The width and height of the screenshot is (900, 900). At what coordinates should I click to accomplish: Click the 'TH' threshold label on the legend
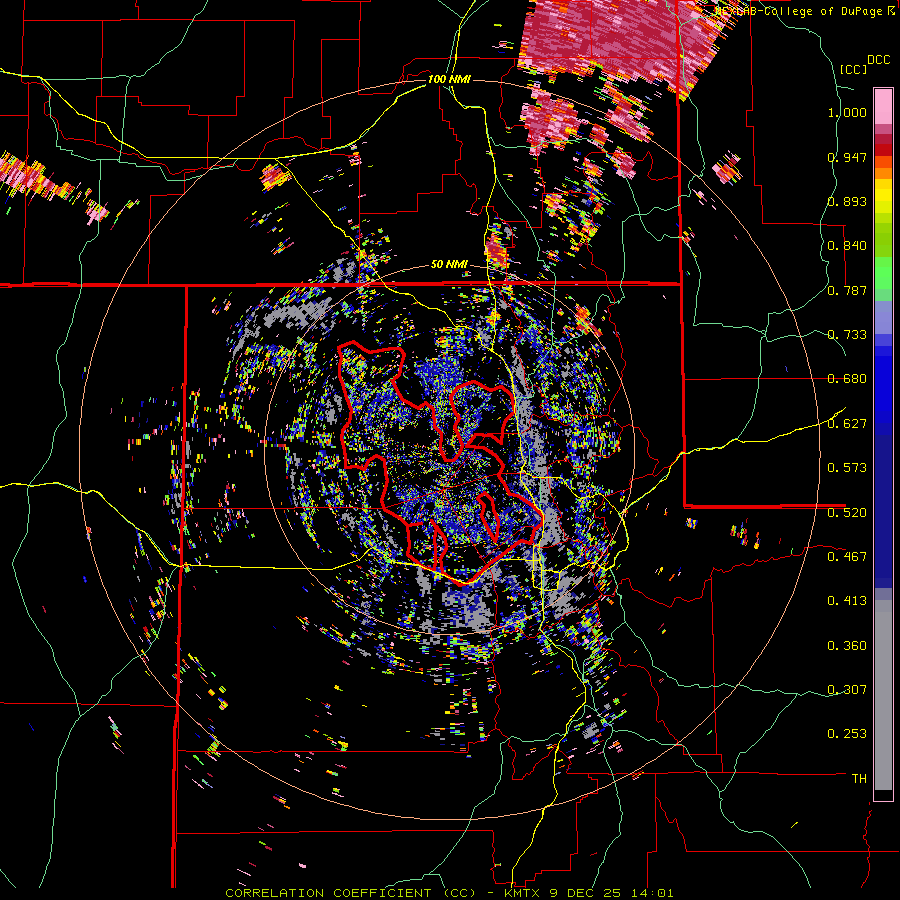(859, 779)
